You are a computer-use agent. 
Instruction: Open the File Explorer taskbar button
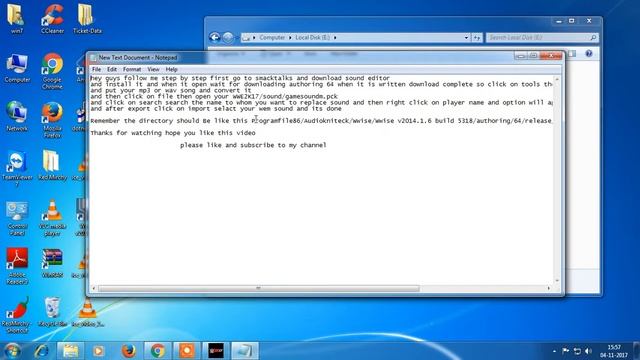tap(70, 351)
